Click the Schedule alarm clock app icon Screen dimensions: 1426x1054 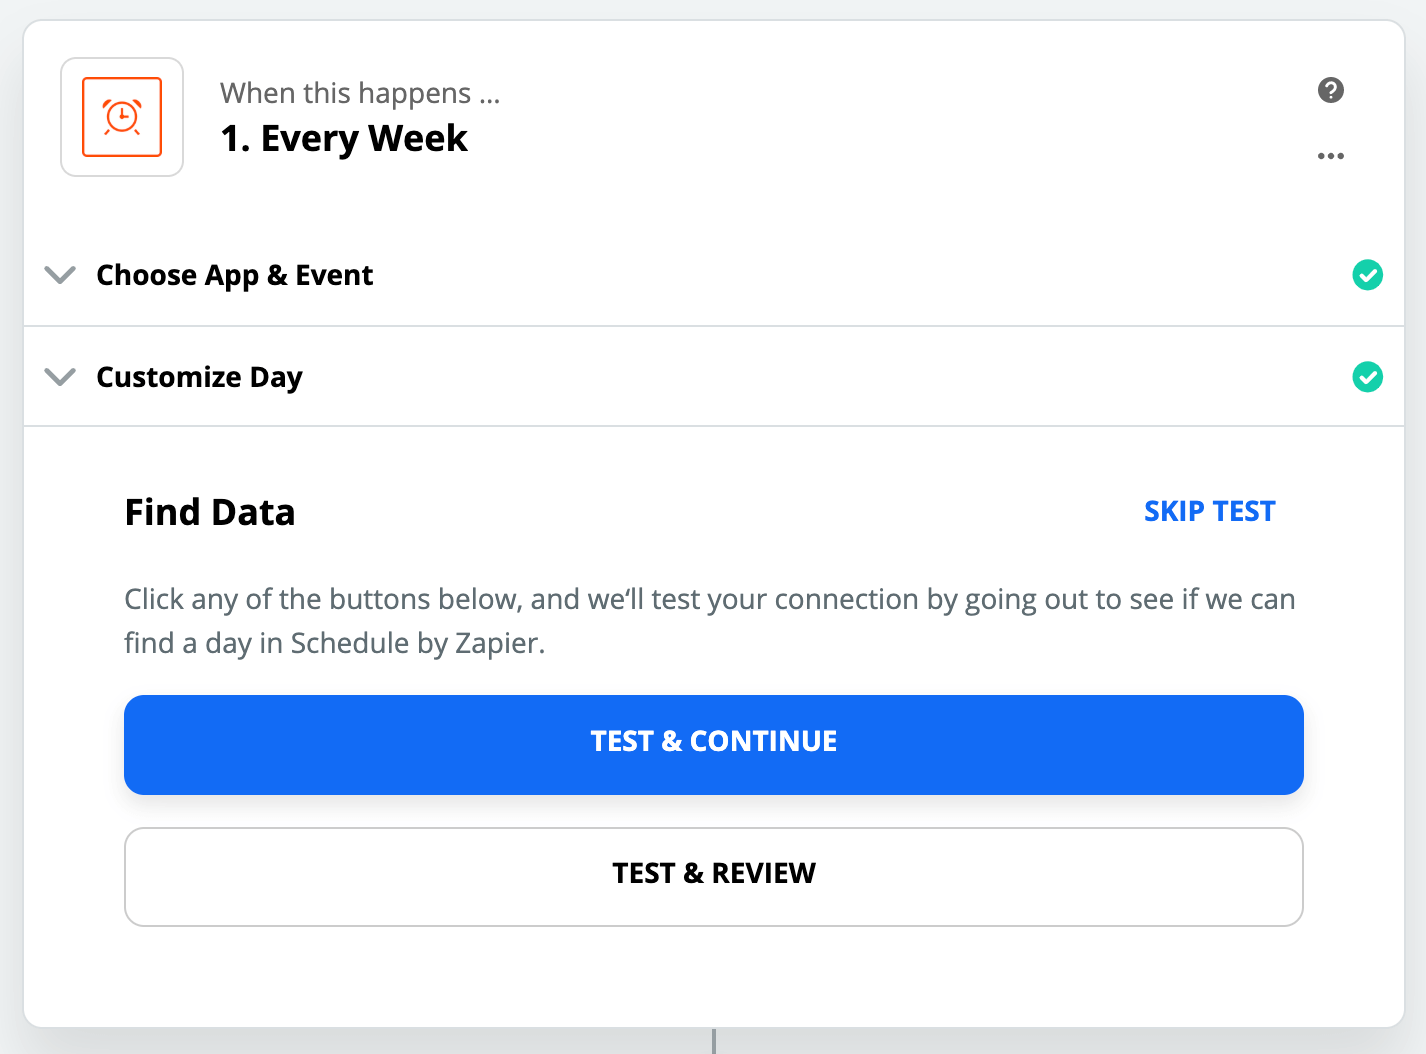click(x=122, y=117)
